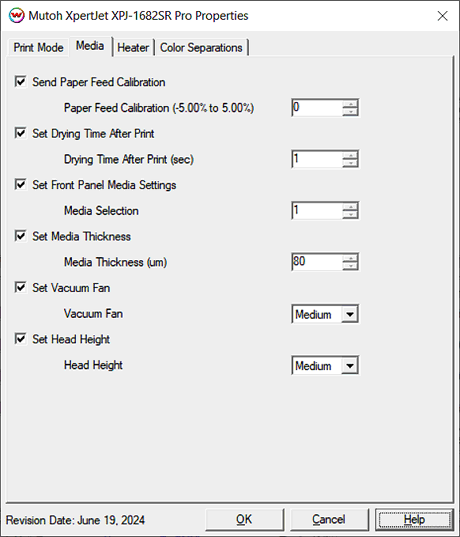This screenshot has height=537, width=460.
Task: Increase Paper Feed Calibration with up arrow
Action: (x=350, y=104)
